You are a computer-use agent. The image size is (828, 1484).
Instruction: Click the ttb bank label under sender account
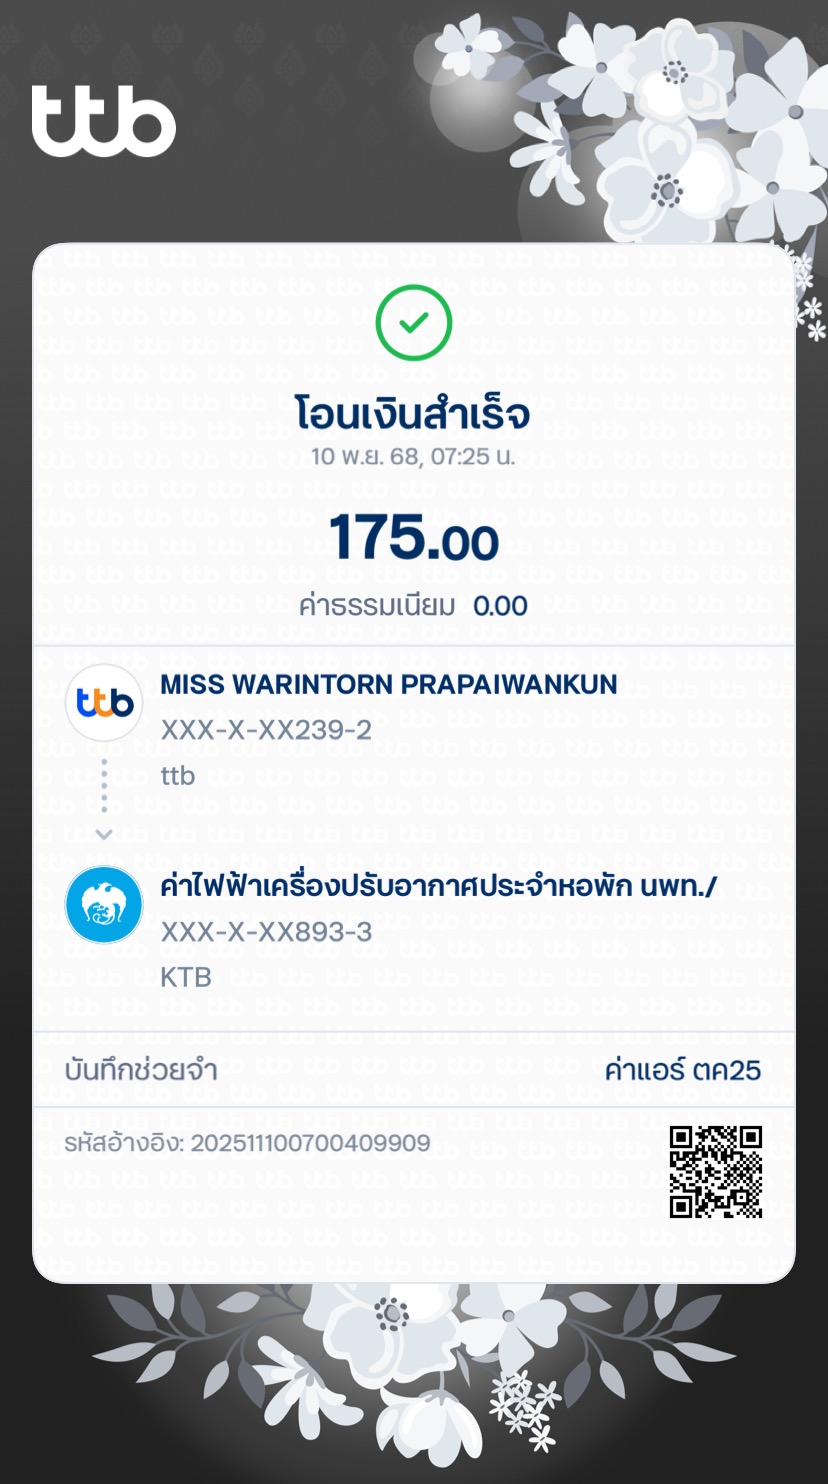[x=178, y=776]
